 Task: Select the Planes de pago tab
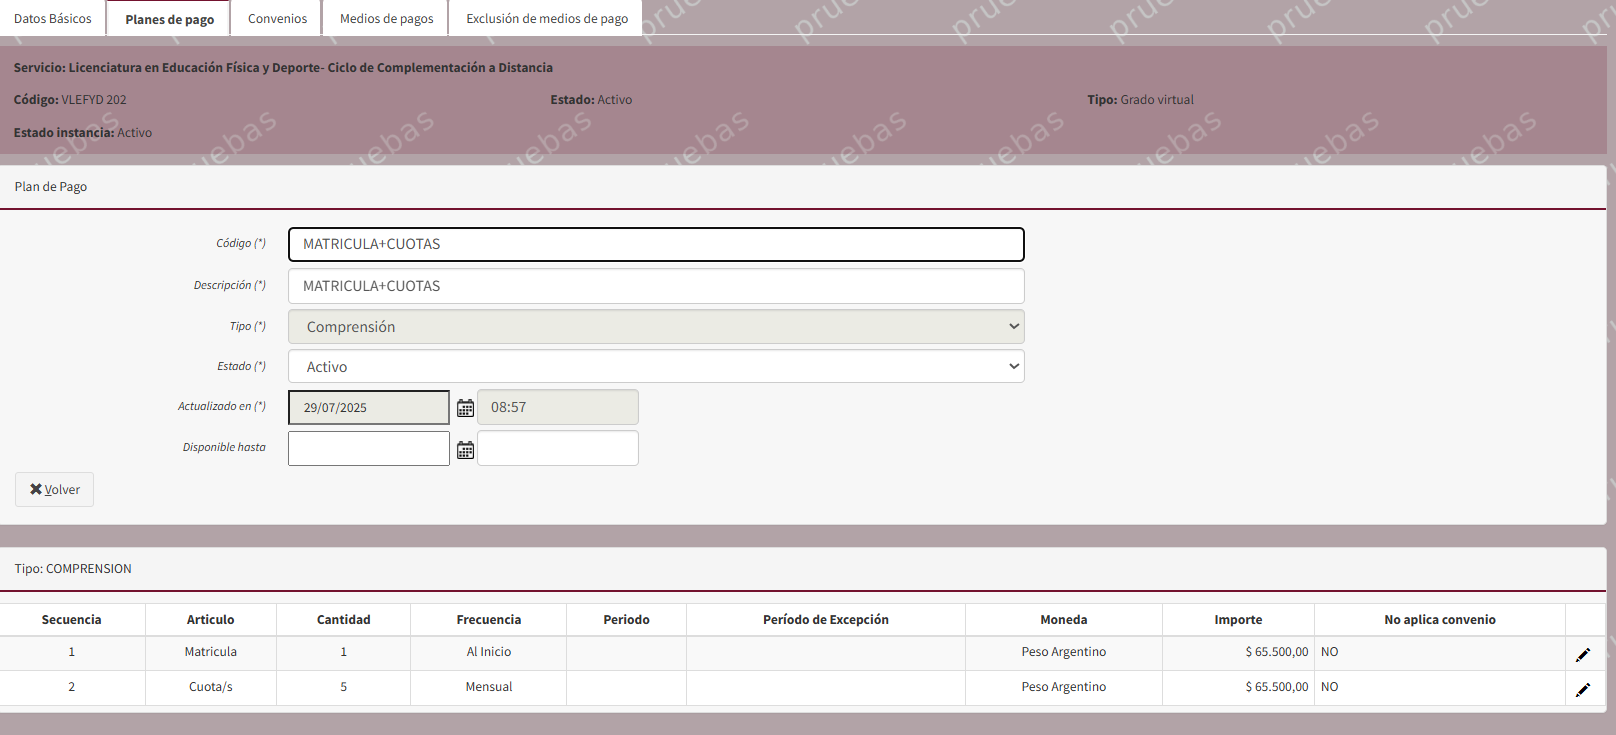[x=169, y=19]
